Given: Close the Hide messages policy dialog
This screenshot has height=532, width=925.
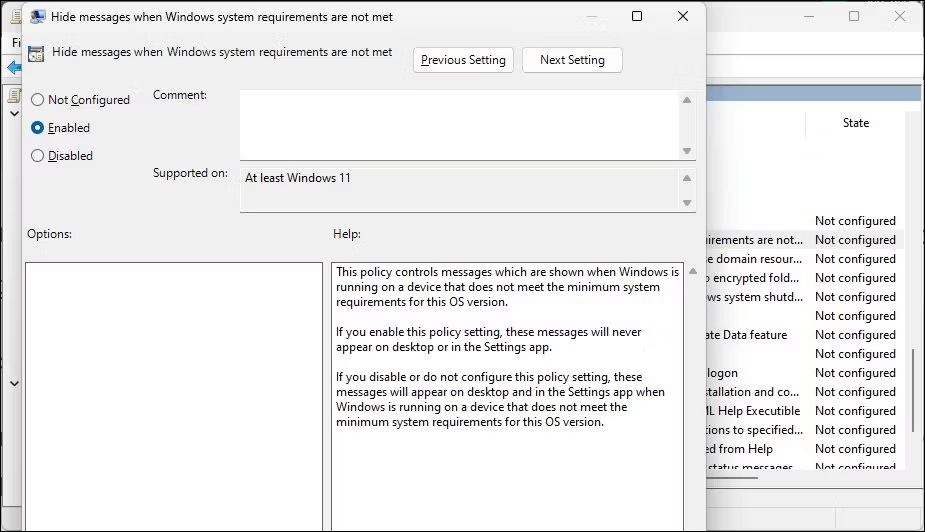Looking at the screenshot, I should (683, 16).
